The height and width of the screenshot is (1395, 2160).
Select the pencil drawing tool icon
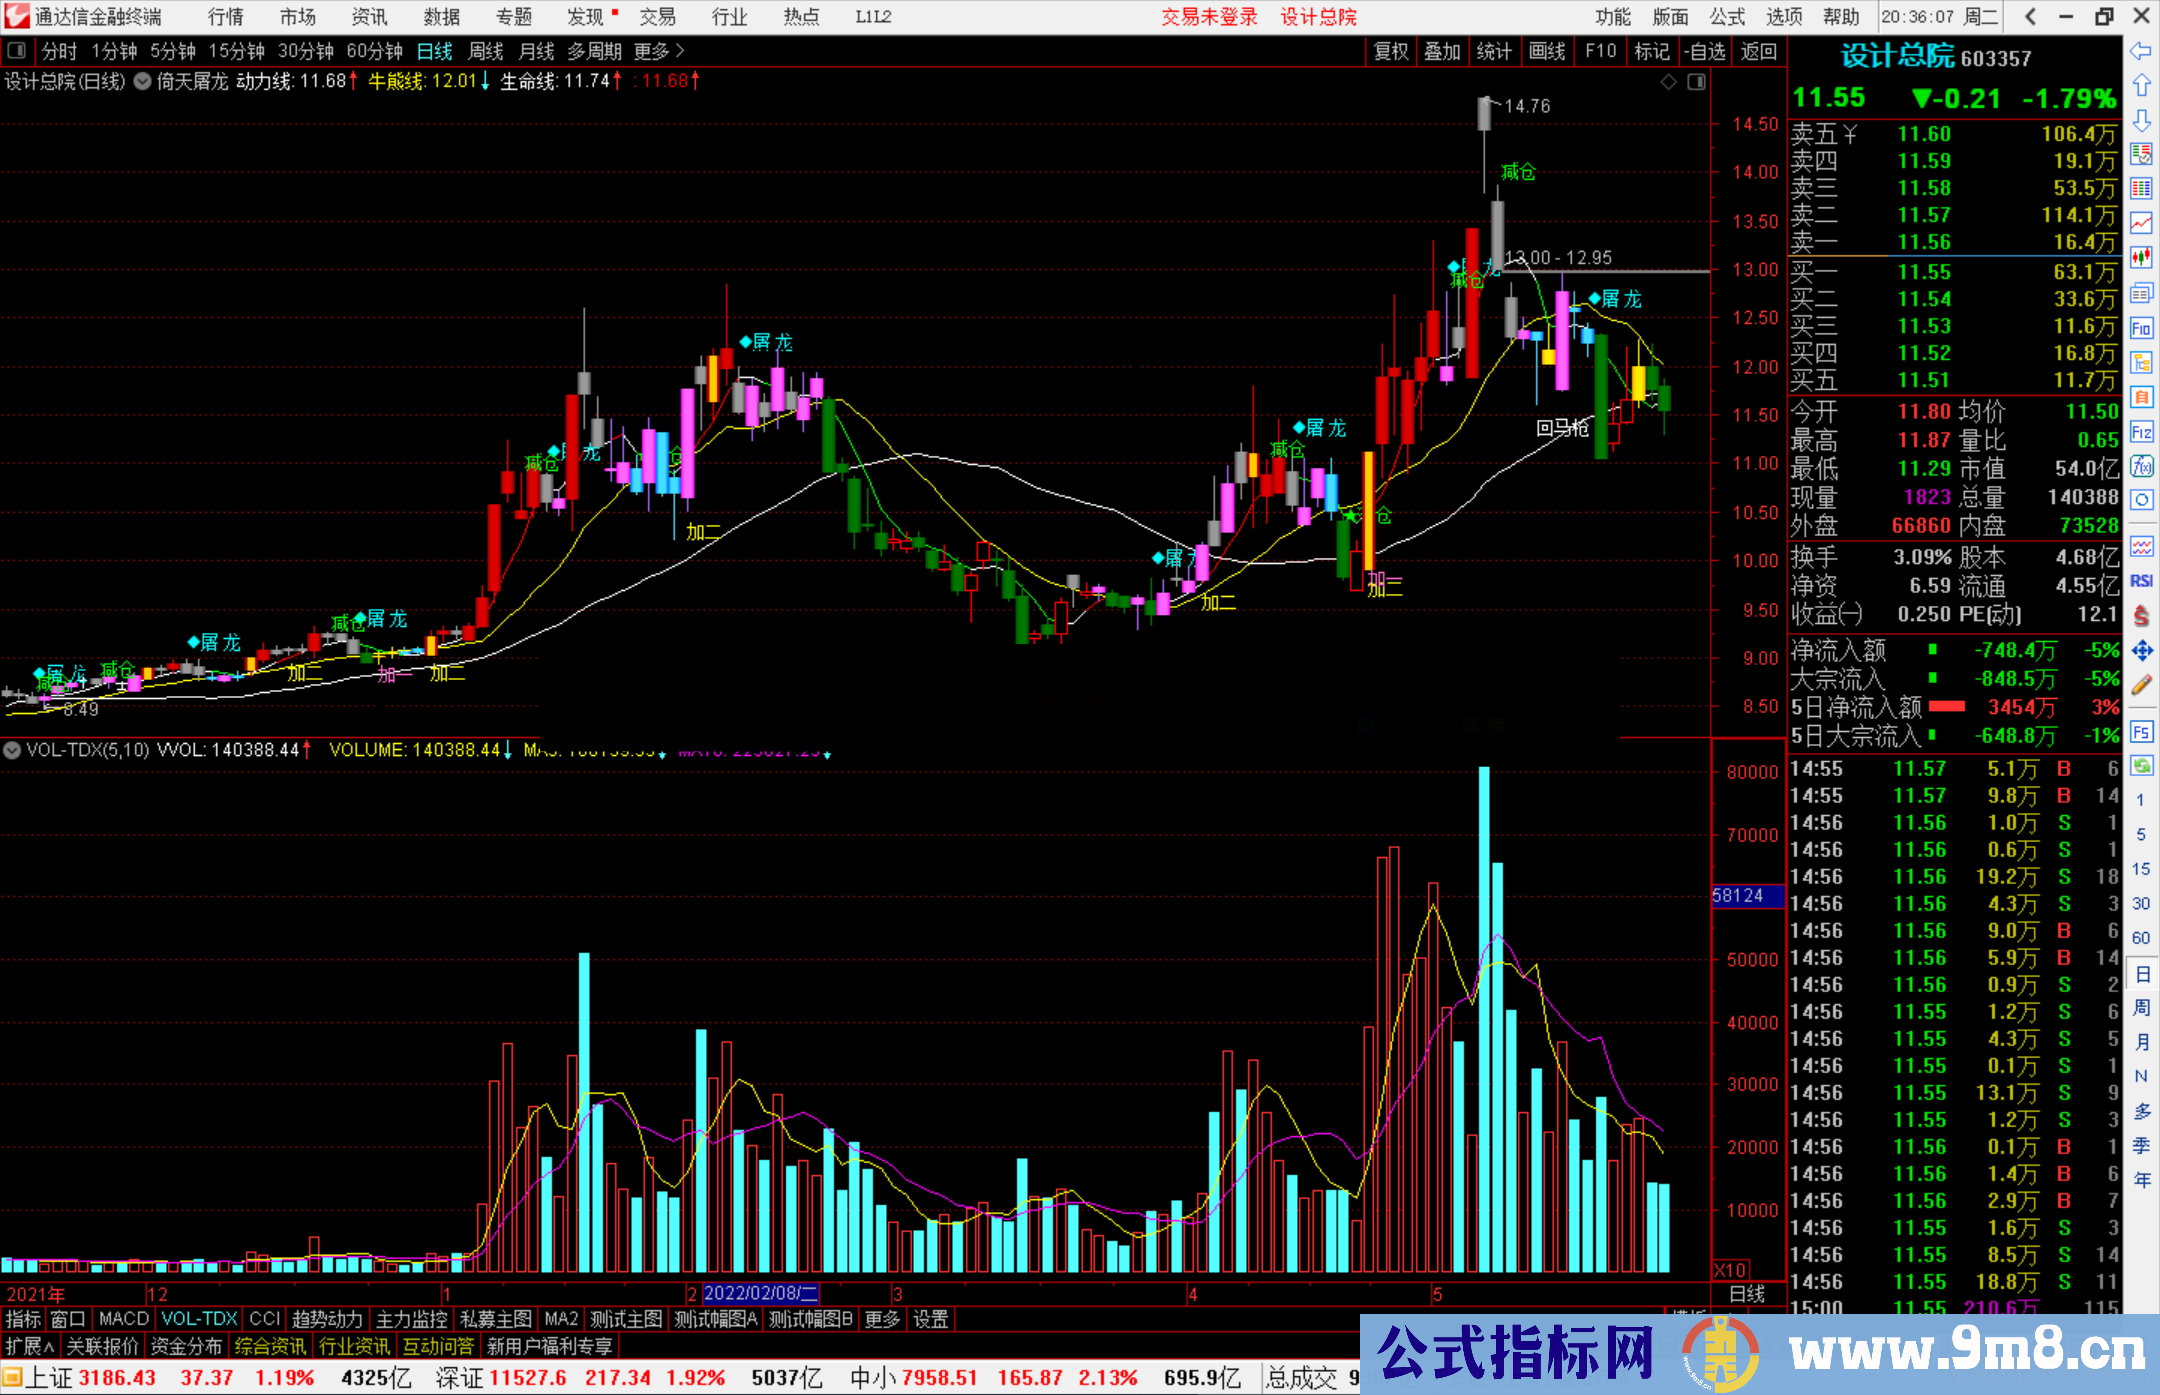[2141, 686]
